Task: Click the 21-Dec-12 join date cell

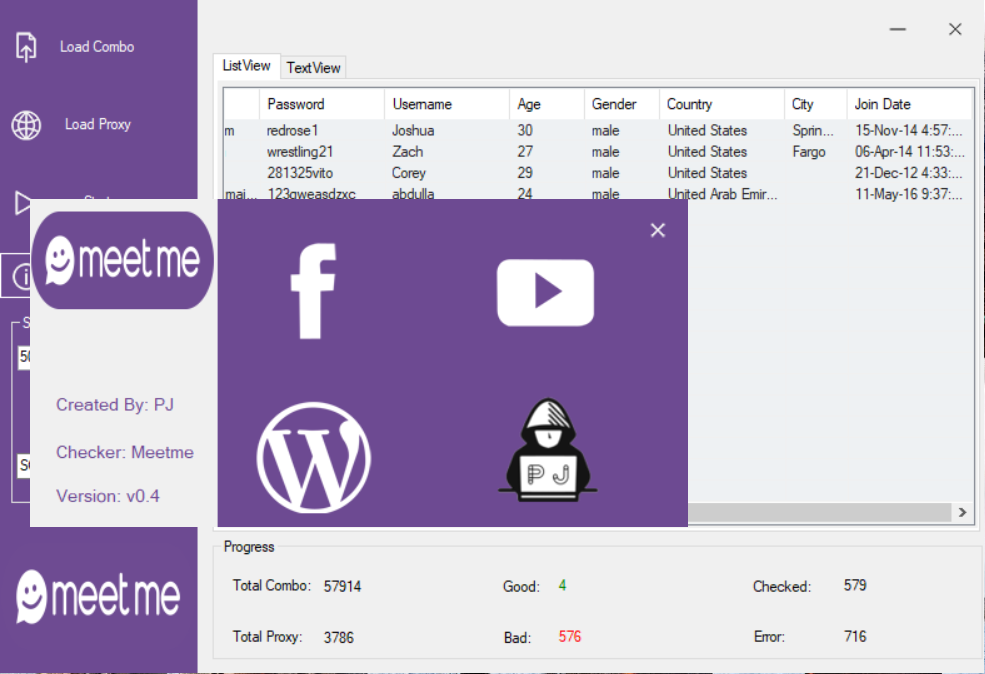Action: (x=908, y=173)
